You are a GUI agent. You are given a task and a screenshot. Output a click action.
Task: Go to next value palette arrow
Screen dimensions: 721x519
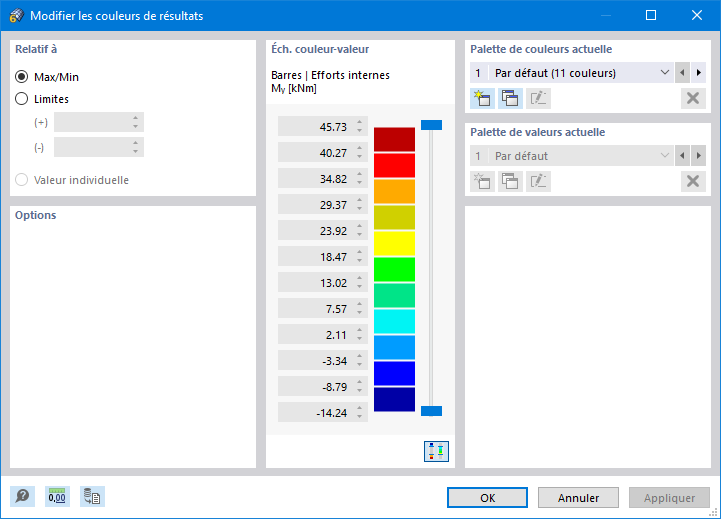click(698, 156)
